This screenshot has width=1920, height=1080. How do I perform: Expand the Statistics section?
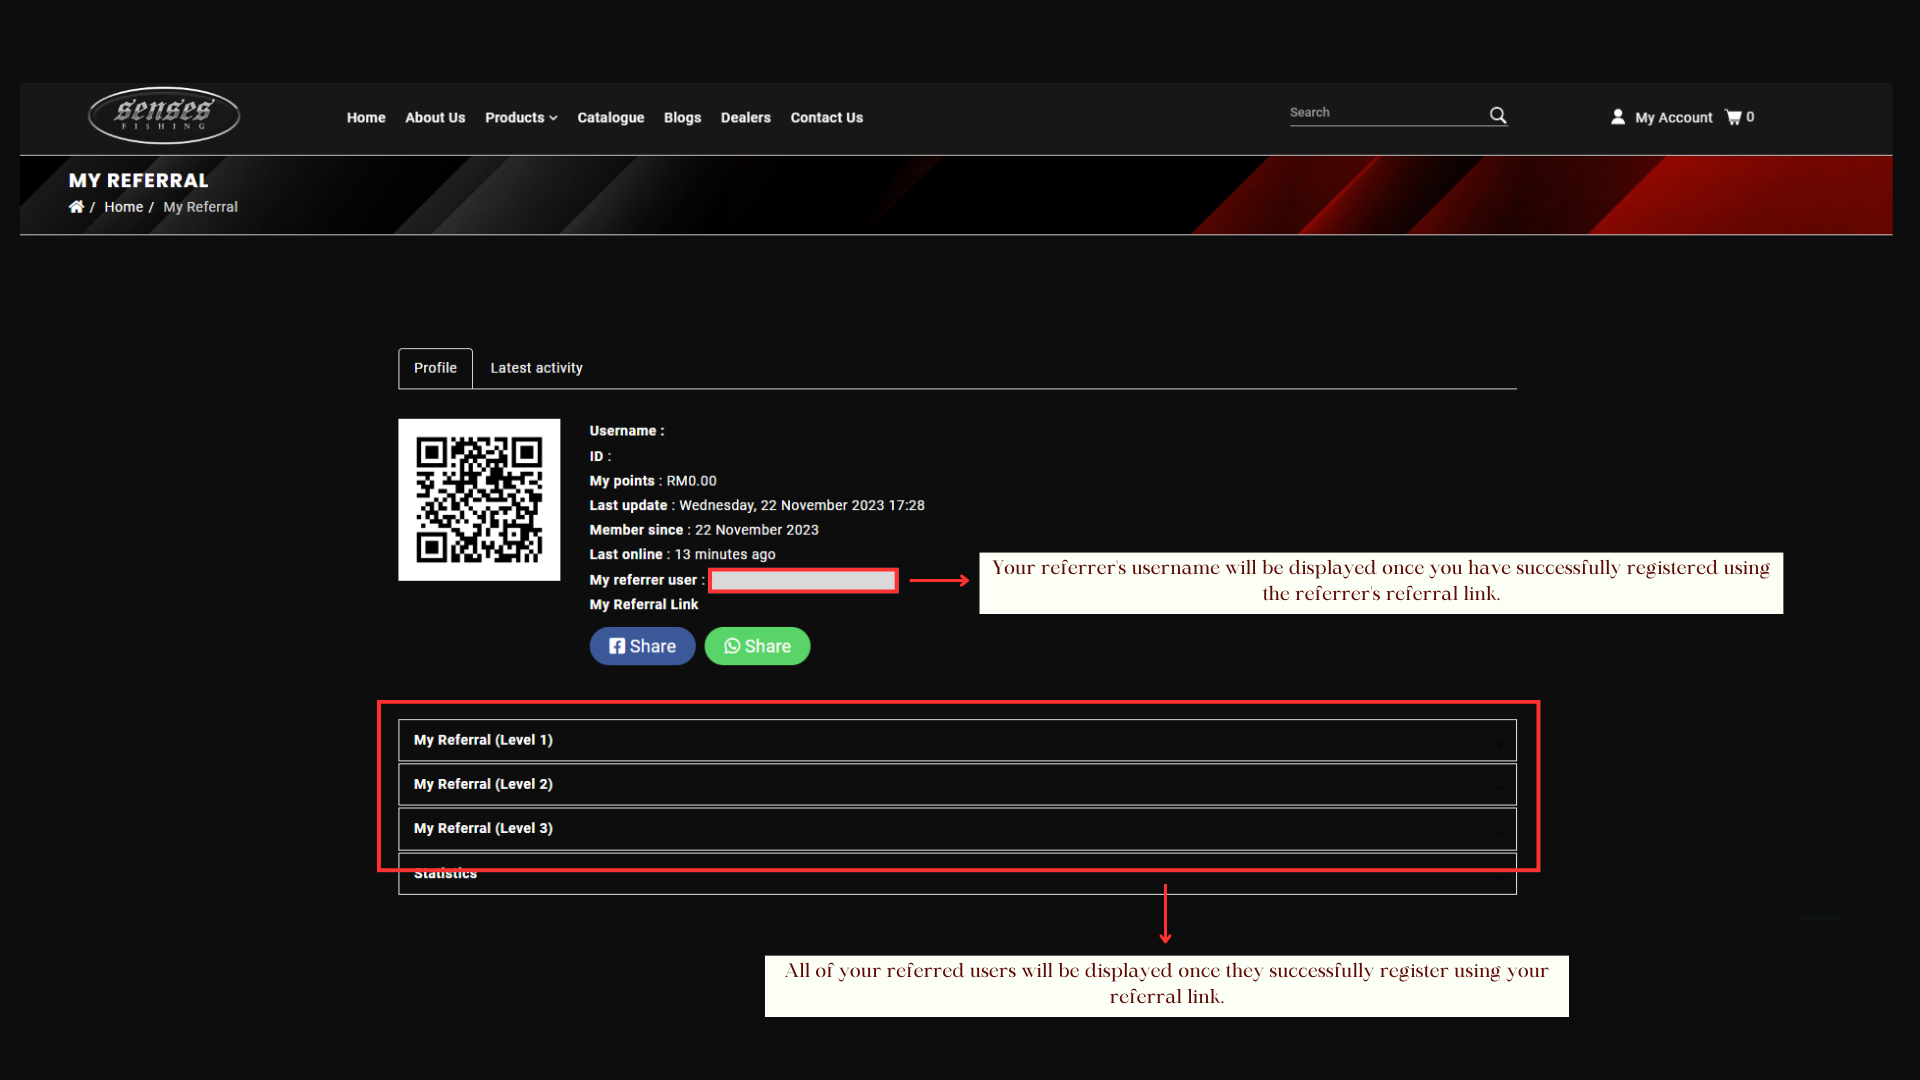[957, 874]
